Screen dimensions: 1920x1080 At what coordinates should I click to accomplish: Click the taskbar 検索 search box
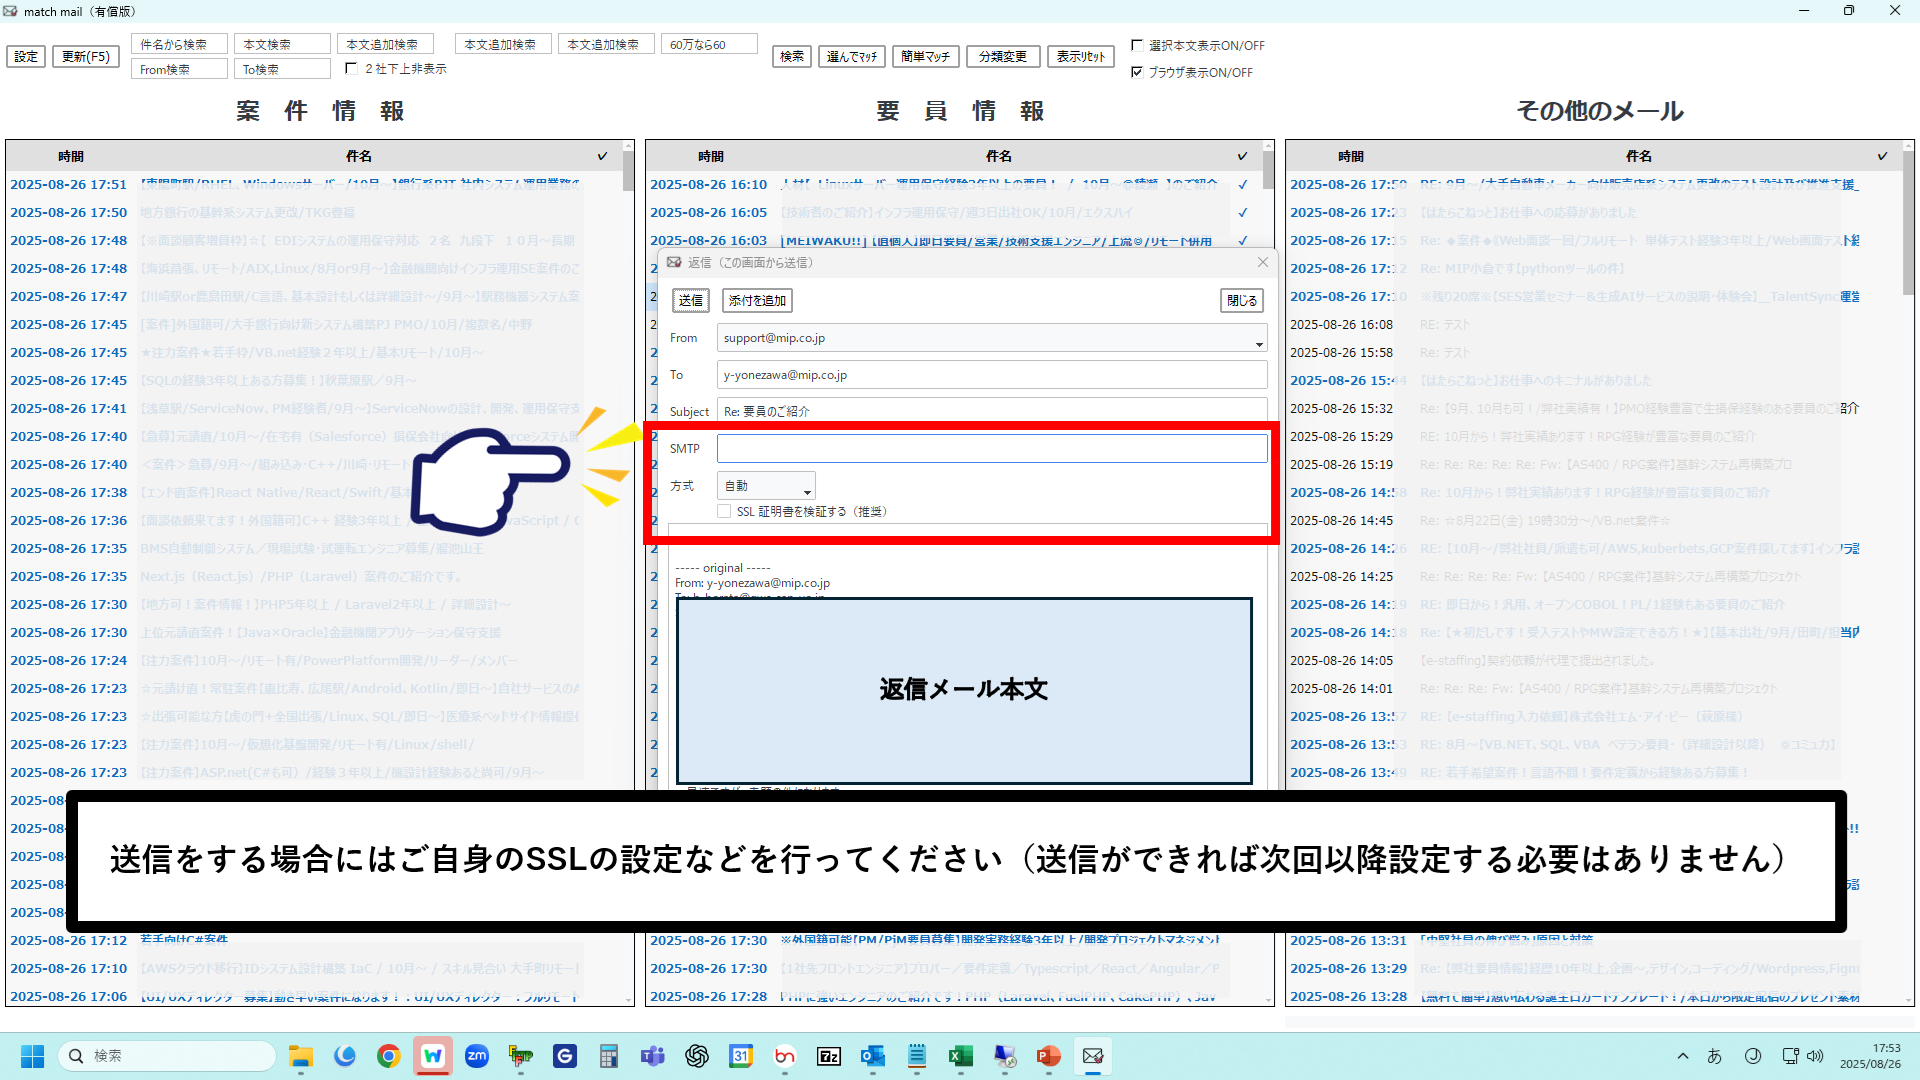166,1056
